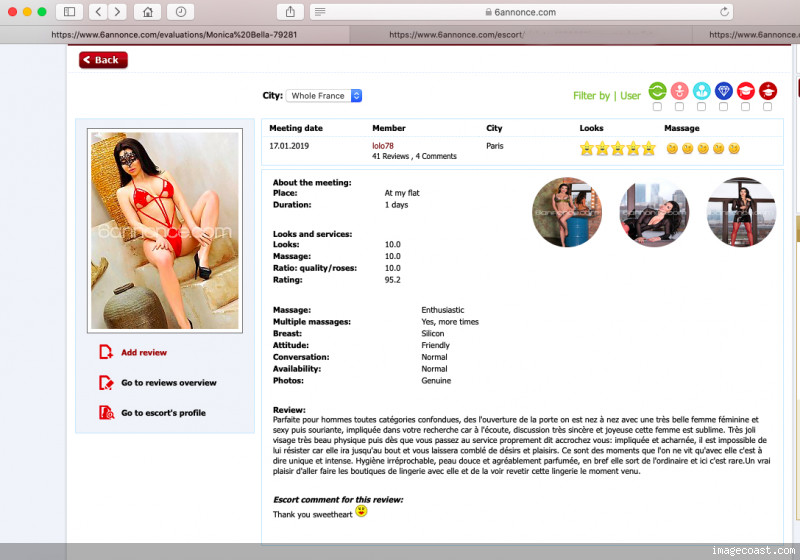Go back with the browser back arrow
The image size is (800, 560).
98,12
